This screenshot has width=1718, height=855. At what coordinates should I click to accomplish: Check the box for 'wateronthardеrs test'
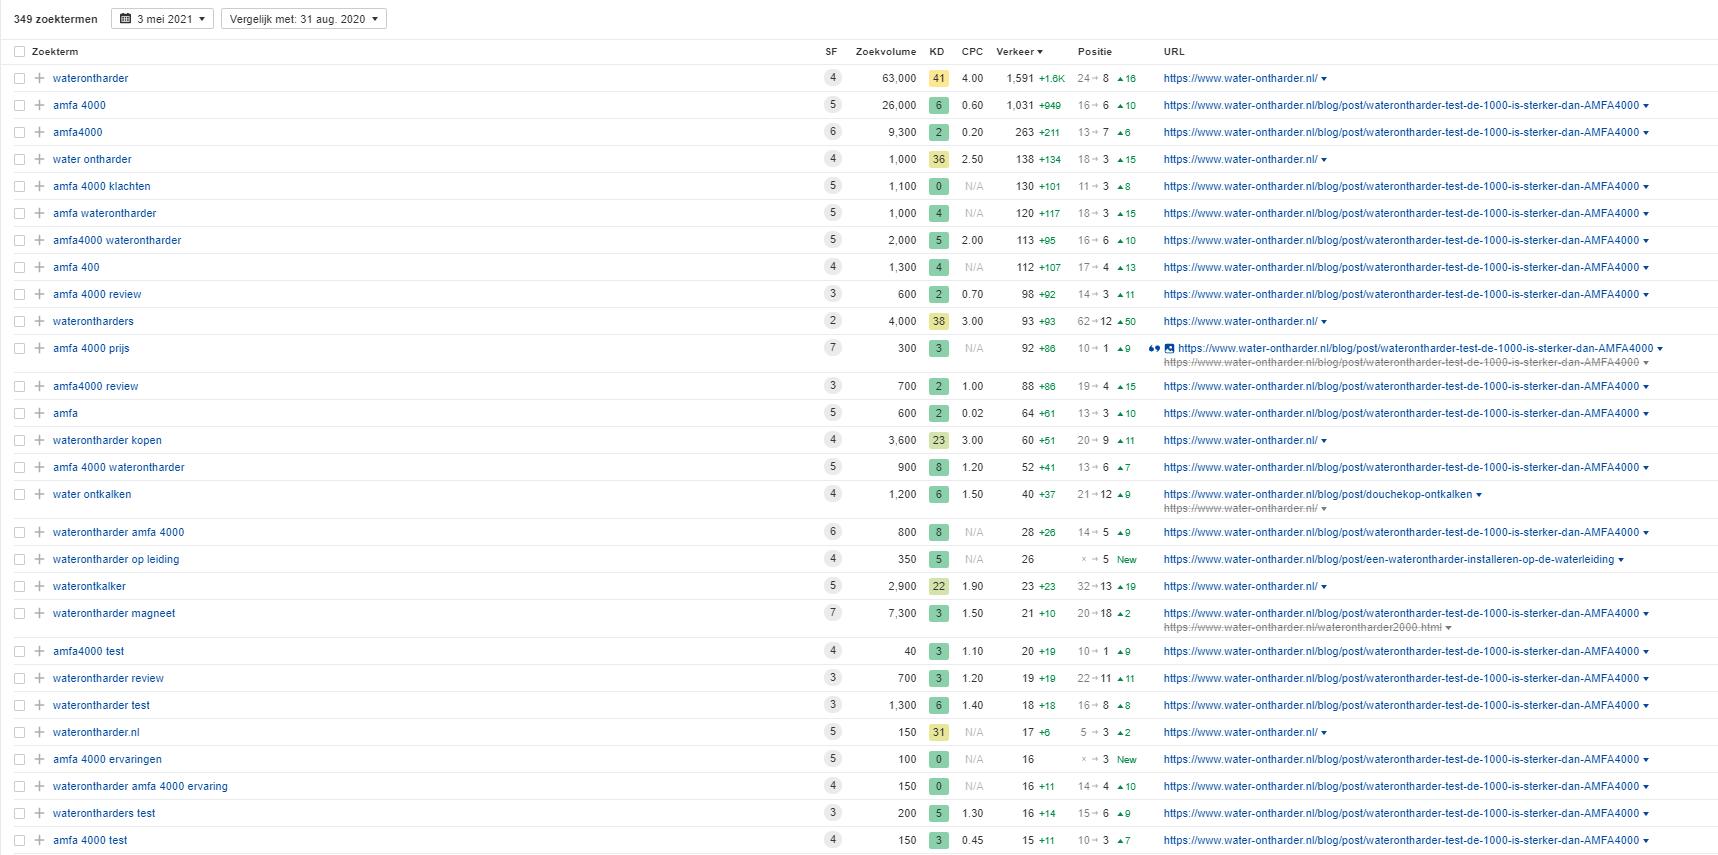tap(19, 813)
